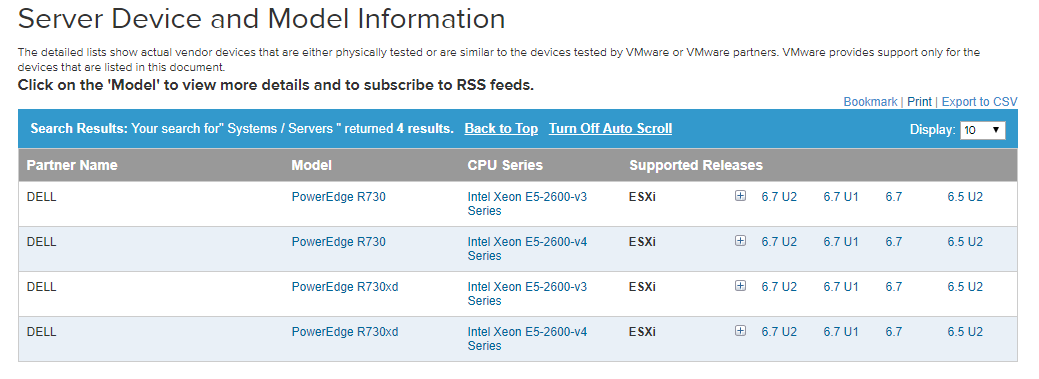The height and width of the screenshot is (379, 1039).
Task: Sort by Partner Name column header
Action: click(x=72, y=165)
